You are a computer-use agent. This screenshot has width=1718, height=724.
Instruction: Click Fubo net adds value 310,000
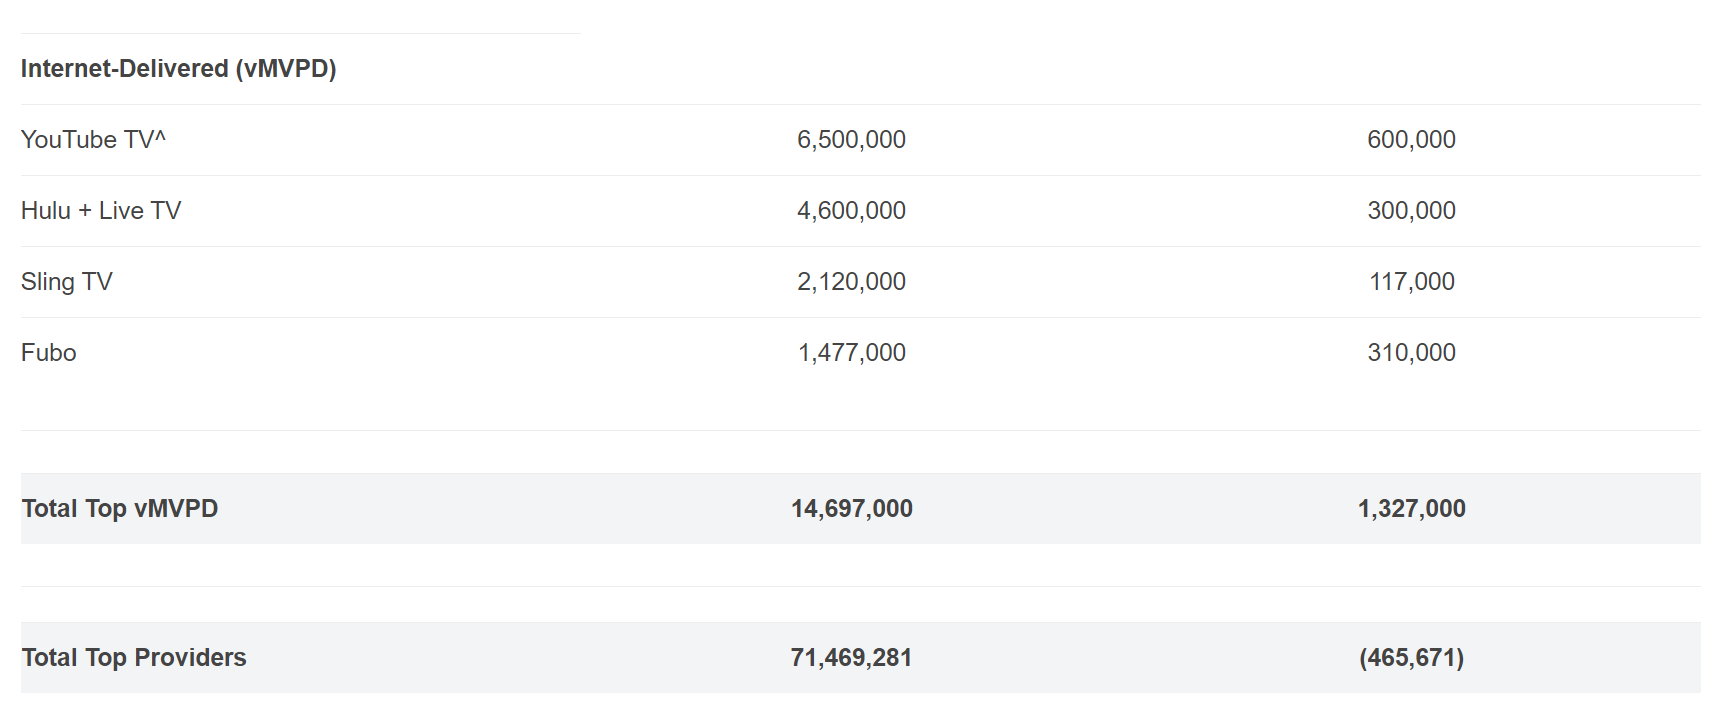point(1411,353)
